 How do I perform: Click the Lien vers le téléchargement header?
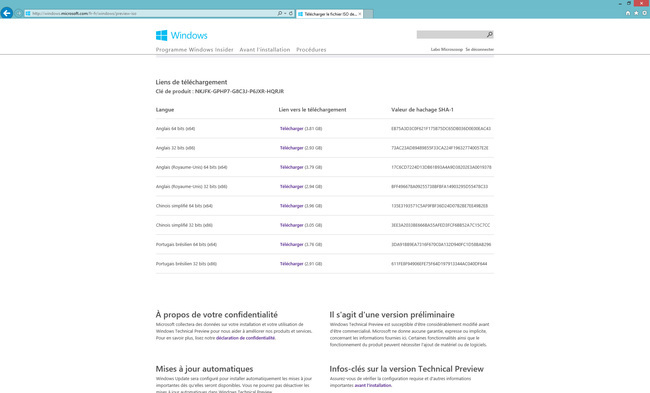point(312,109)
